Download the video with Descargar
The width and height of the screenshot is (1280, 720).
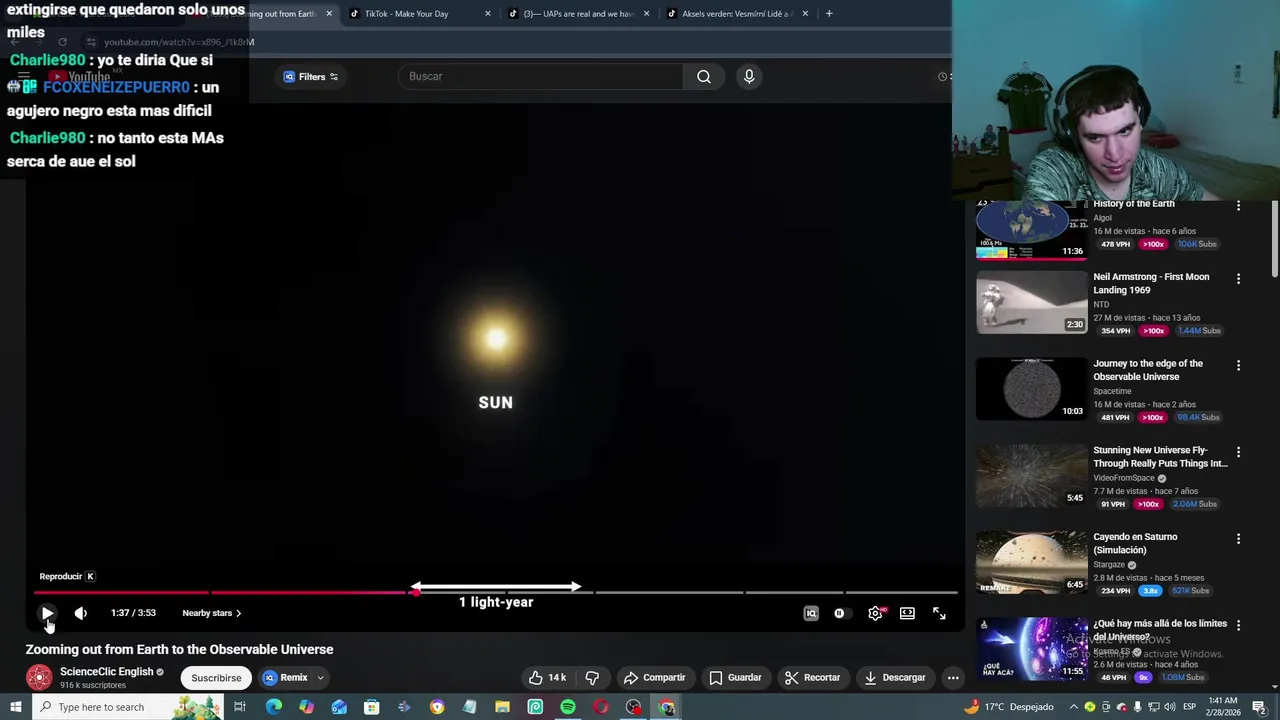(x=895, y=678)
